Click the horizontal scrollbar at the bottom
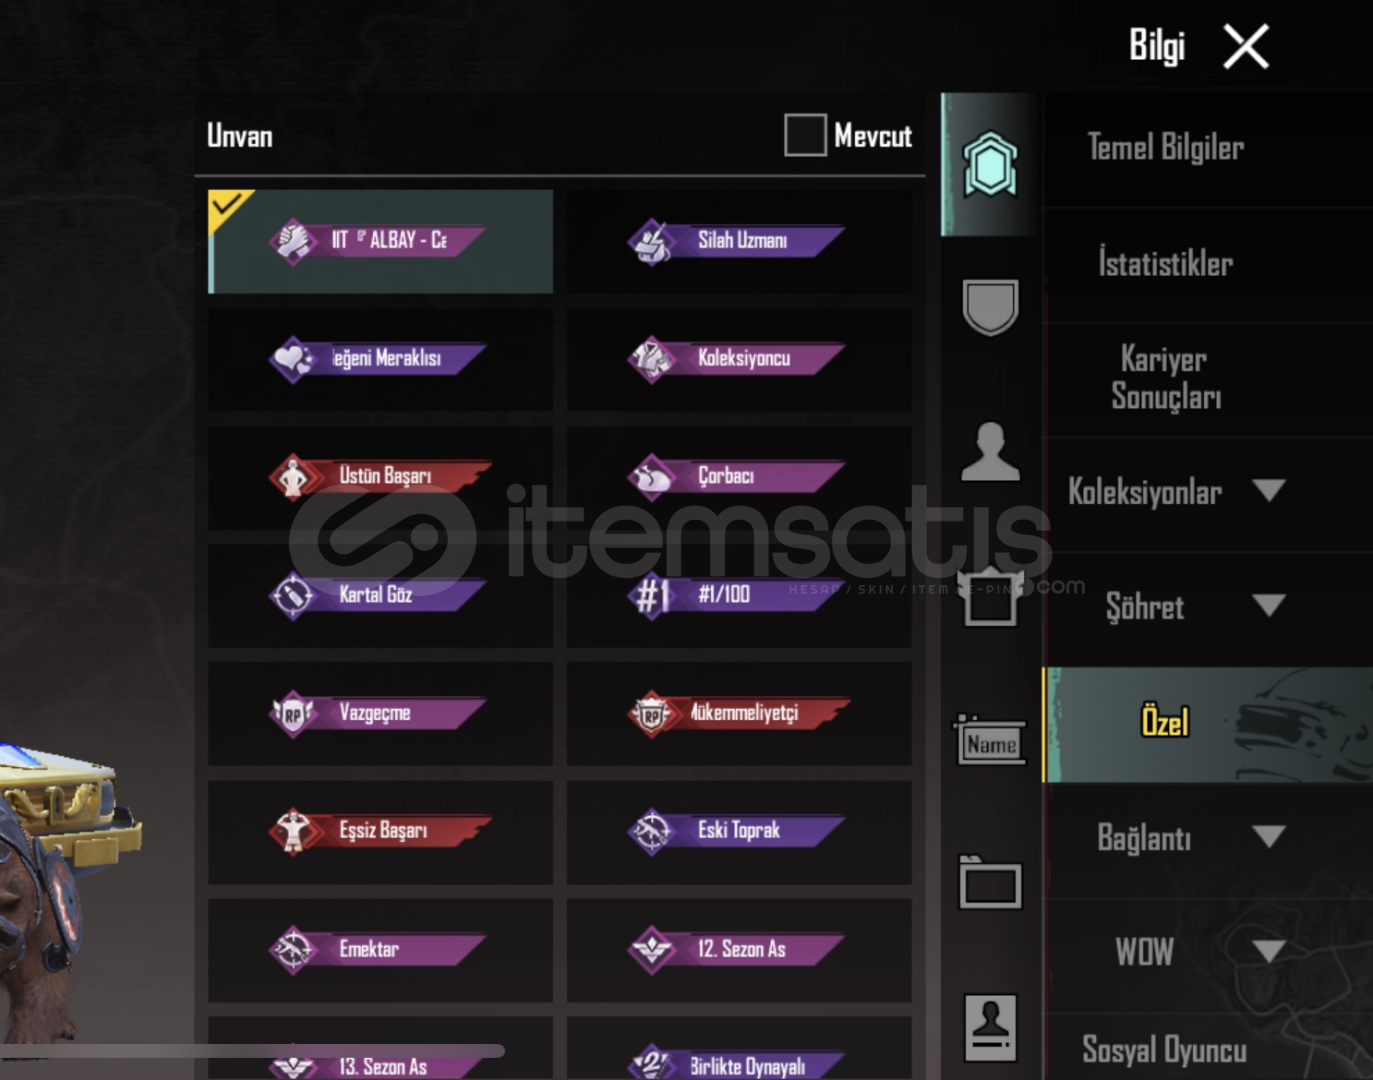 [252, 1051]
